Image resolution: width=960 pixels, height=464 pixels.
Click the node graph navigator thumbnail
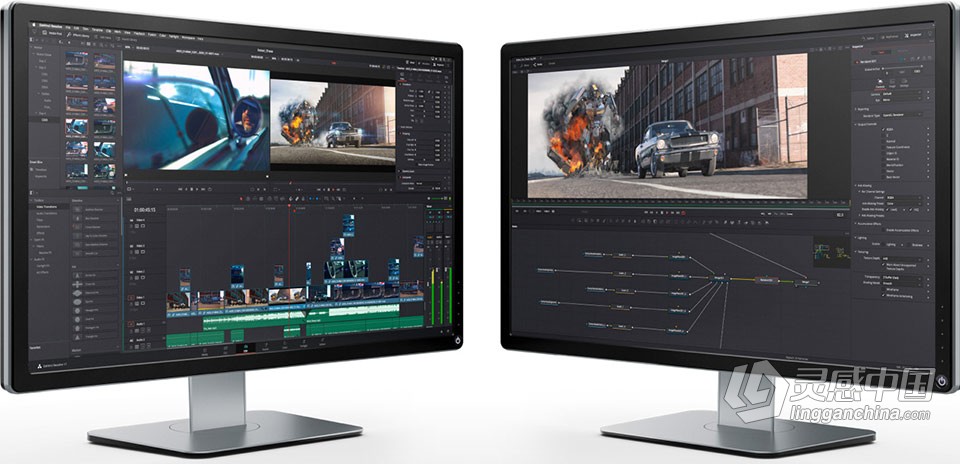(x=831, y=252)
